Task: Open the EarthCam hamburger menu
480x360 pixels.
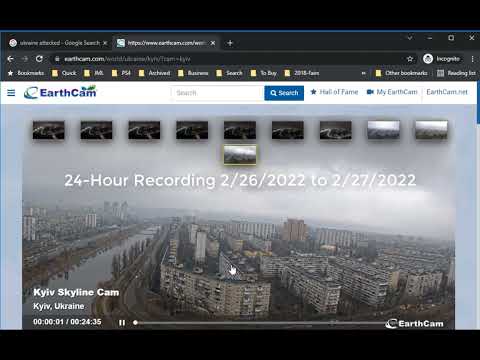Action: [x=11, y=93]
